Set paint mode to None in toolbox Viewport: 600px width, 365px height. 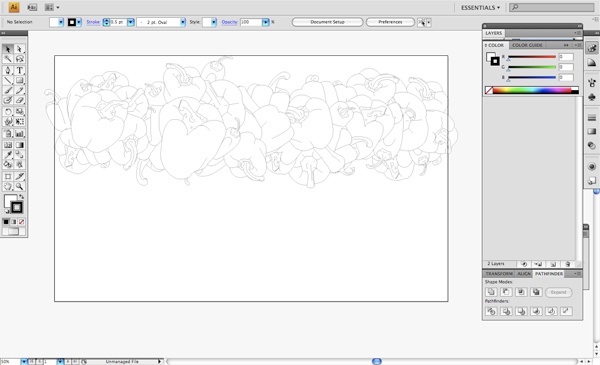[x=21, y=222]
